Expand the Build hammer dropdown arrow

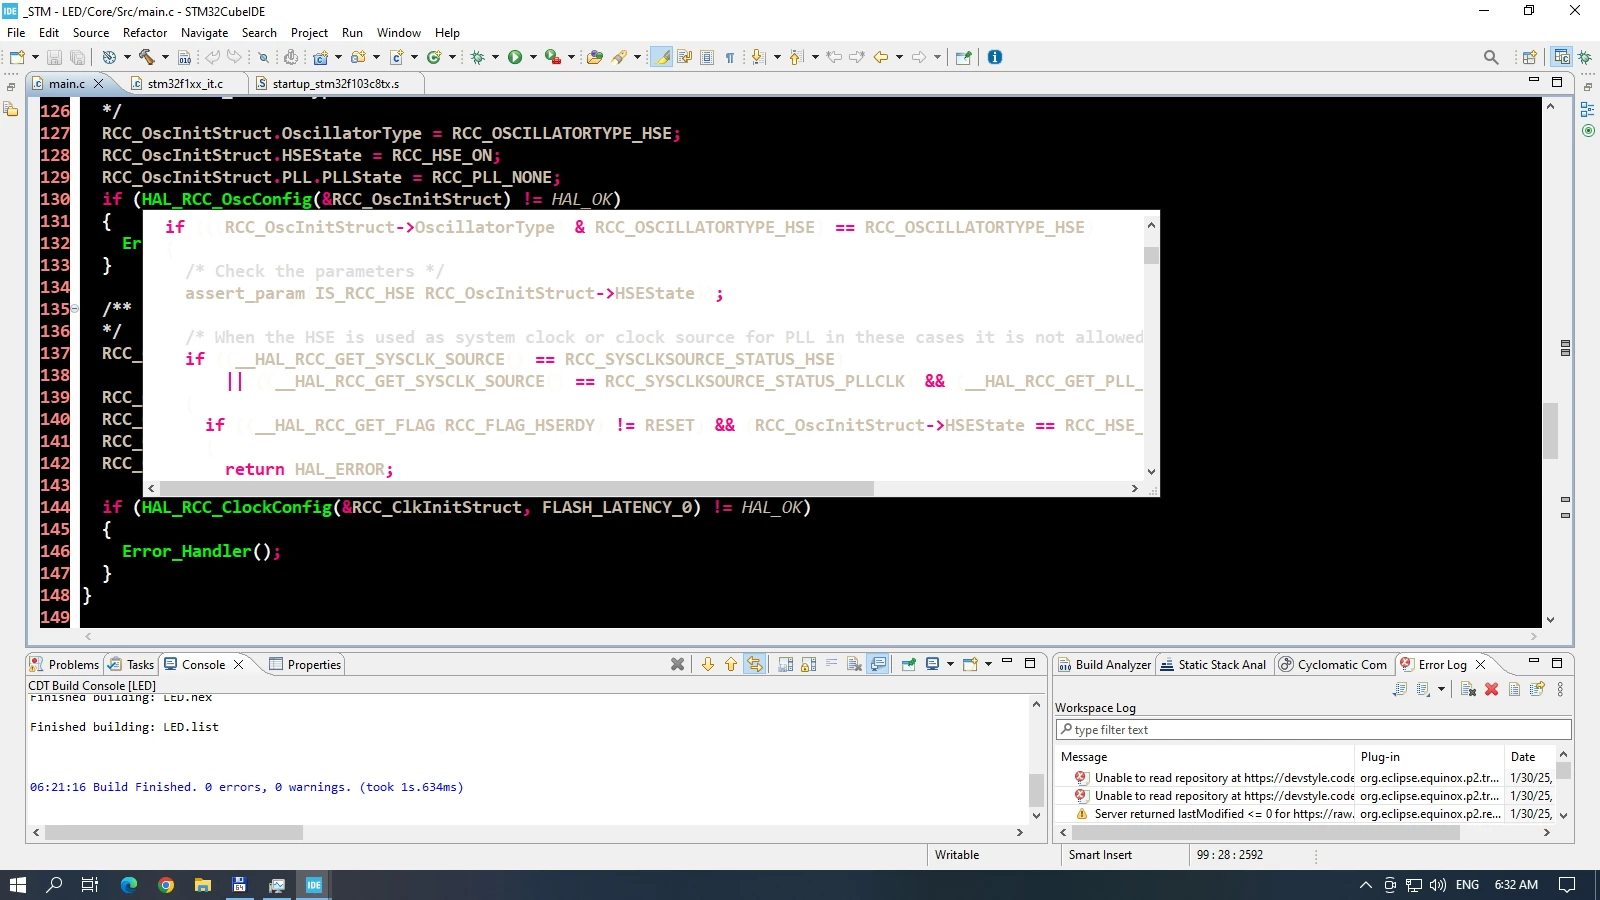tap(165, 57)
